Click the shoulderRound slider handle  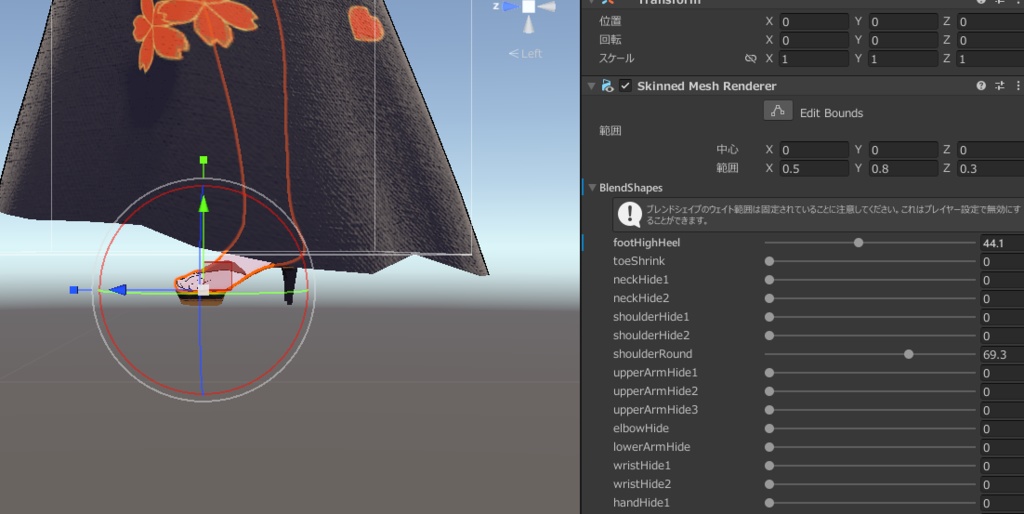click(908, 354)
